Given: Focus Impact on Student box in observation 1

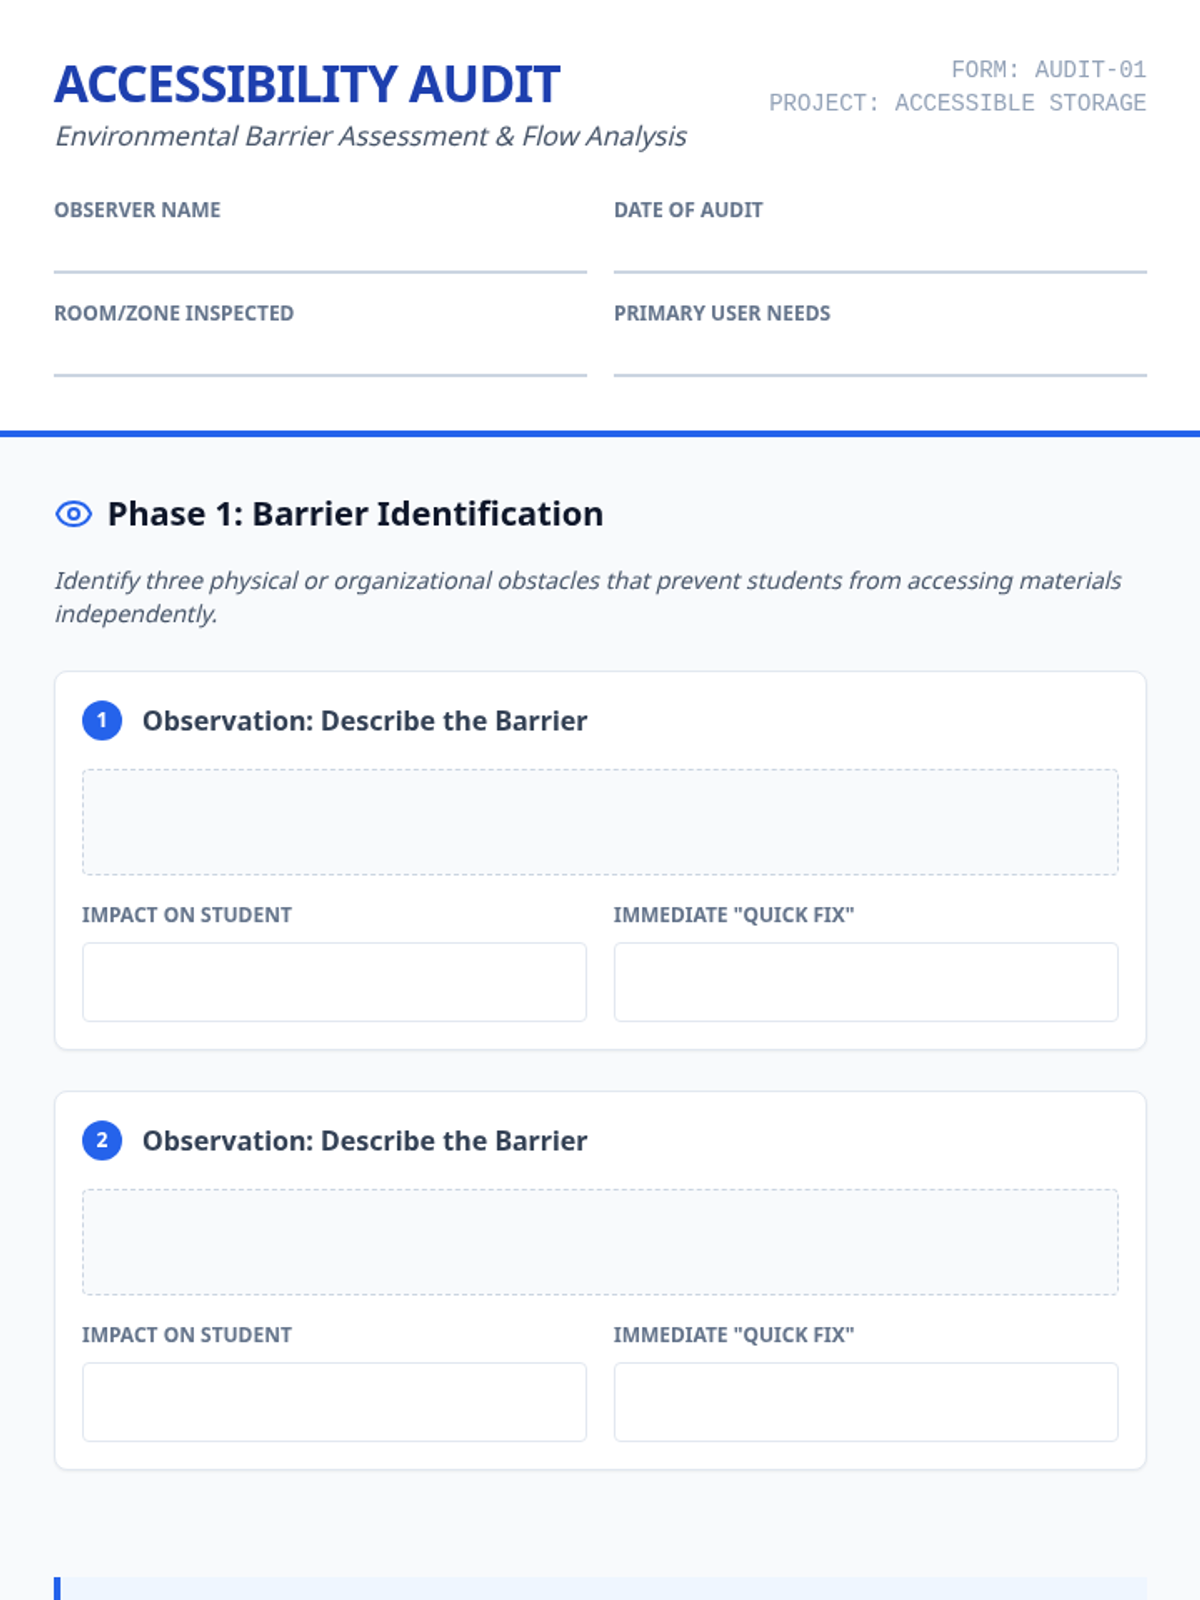Looking at the screenshot, I should click(334, 982).
